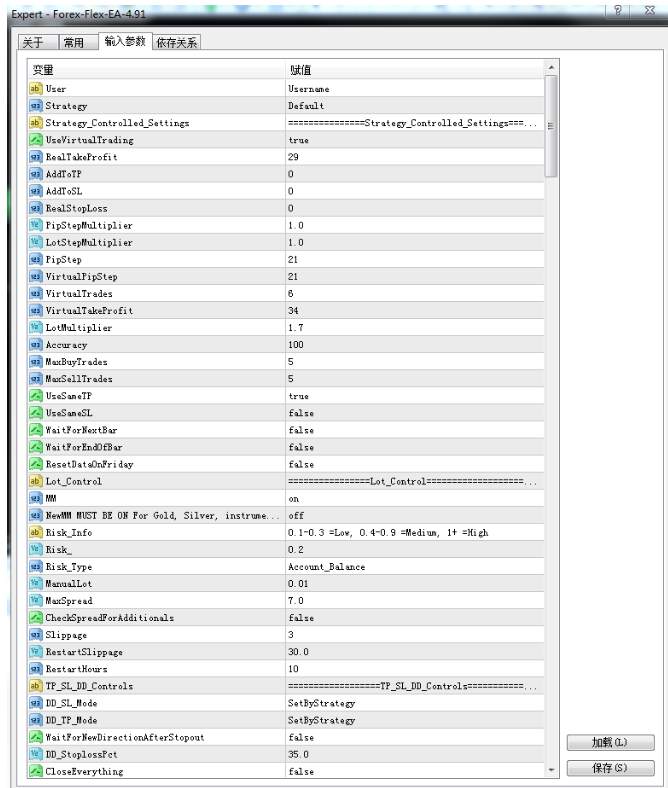Click the icon beside Accuracy
The width and height of the screenshot is (668, 788).
coord(35,345)
